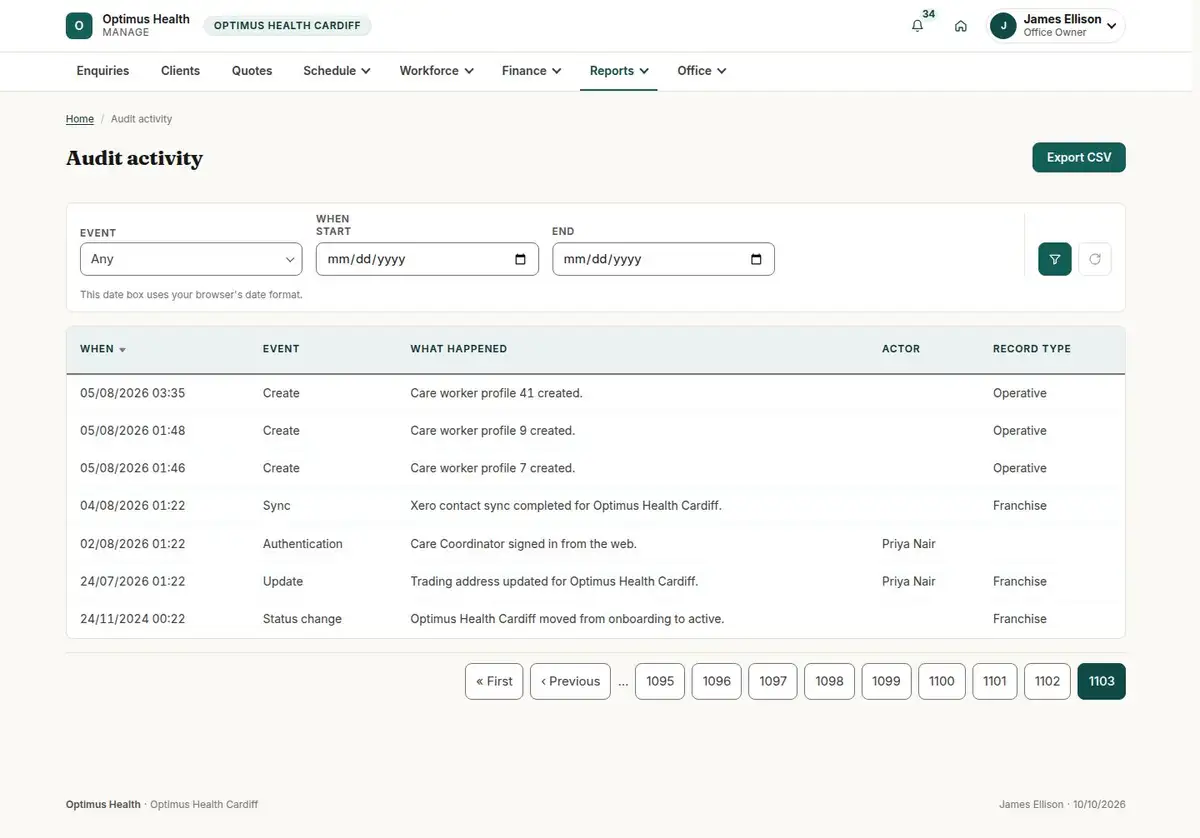Screen dimensions: 1200x838
Task: Click the Optimus Health Cardiff branch badge
Action: tap(287, 26)
